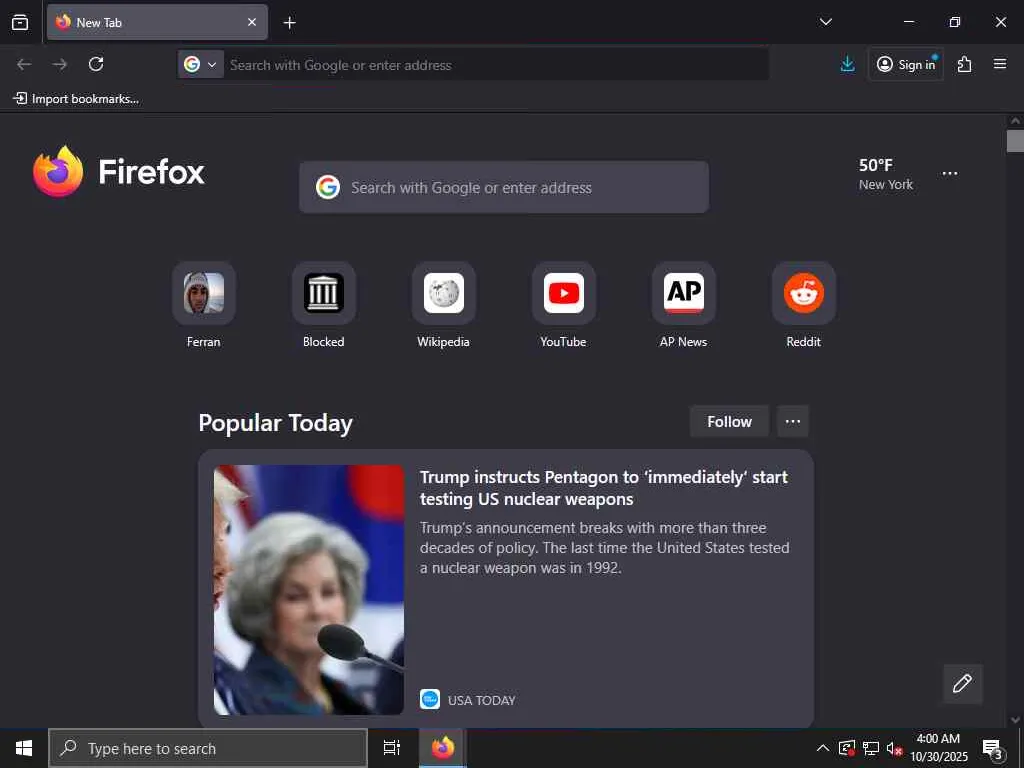
Task: Open Firefox View tabs list icon
Action: (x=20, y=22)
